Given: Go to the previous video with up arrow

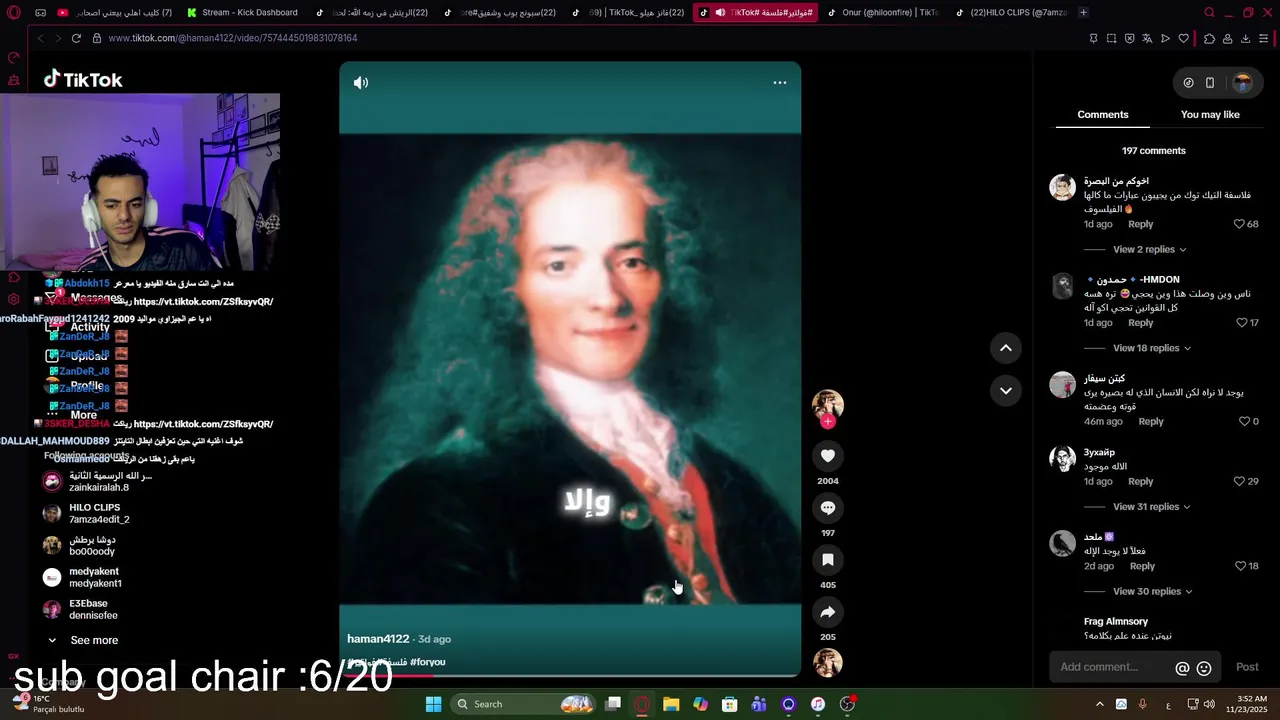Looking at the screenshot, I should point(1006,348).
